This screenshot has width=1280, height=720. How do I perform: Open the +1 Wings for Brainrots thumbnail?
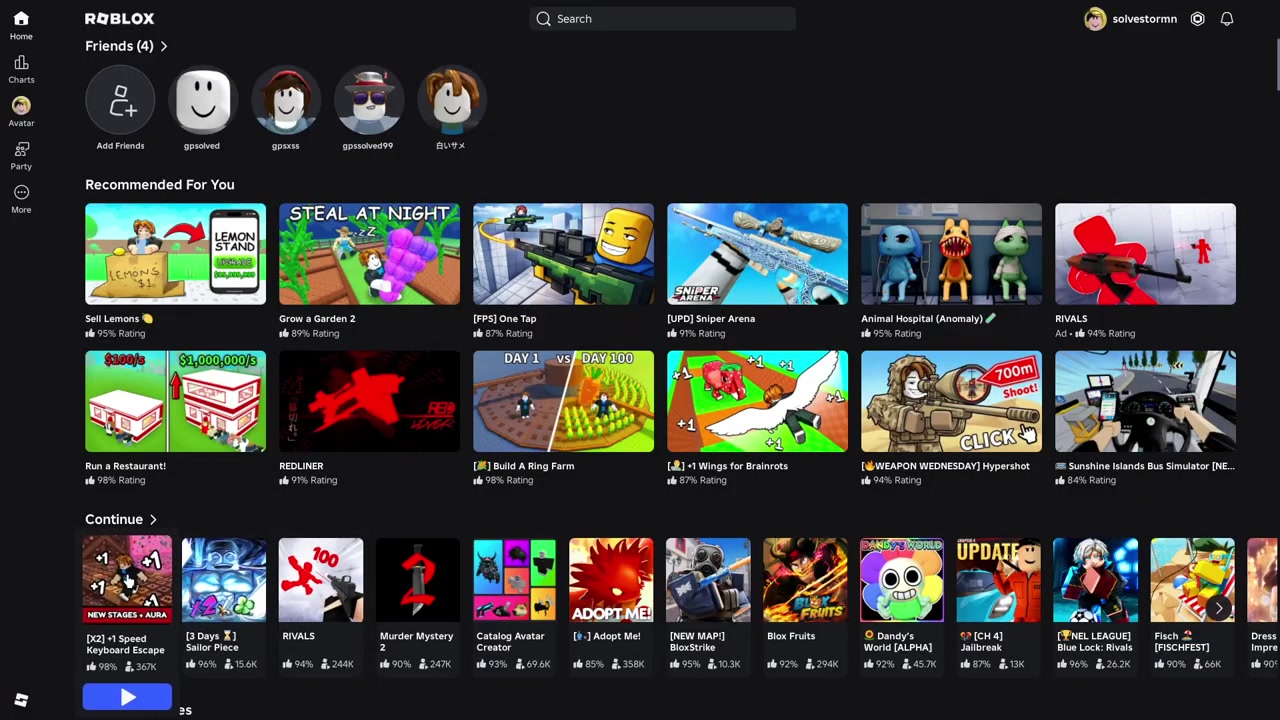[757, 401]
